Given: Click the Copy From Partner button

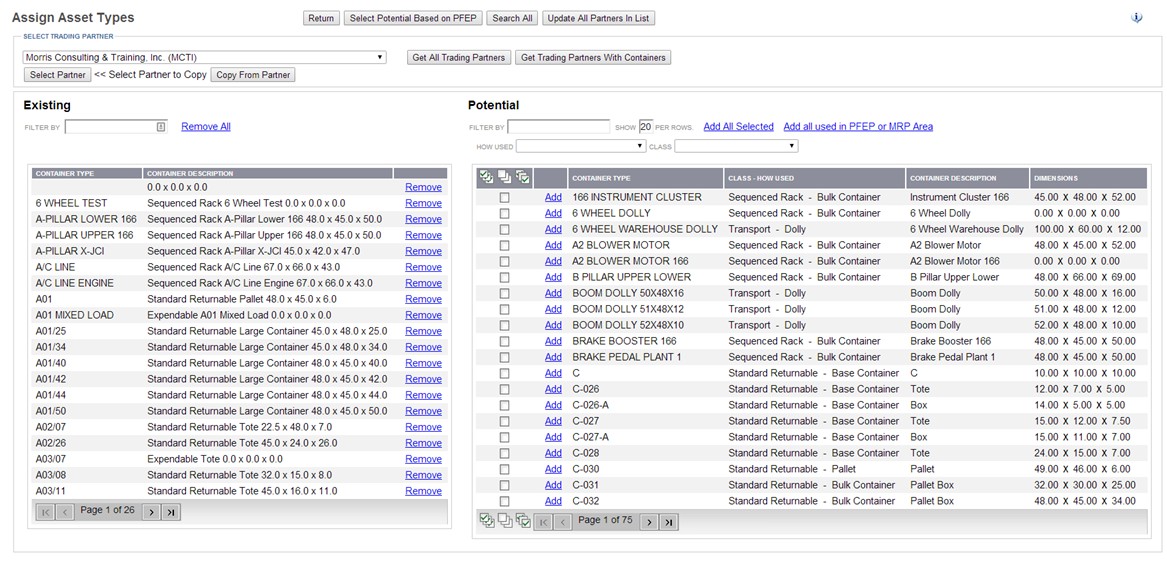Looking at the screenshot, I should pyautogui.click(x=253, y=75).
